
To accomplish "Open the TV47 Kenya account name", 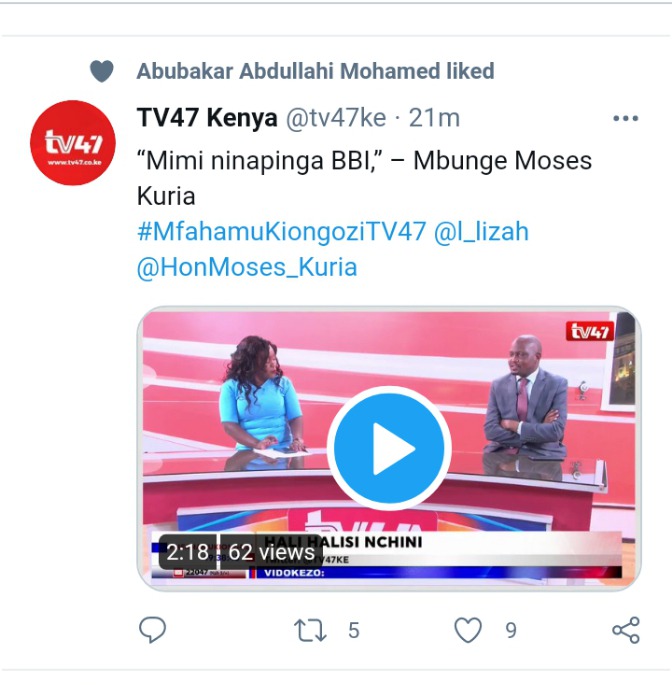I will (x=207, y=118).
